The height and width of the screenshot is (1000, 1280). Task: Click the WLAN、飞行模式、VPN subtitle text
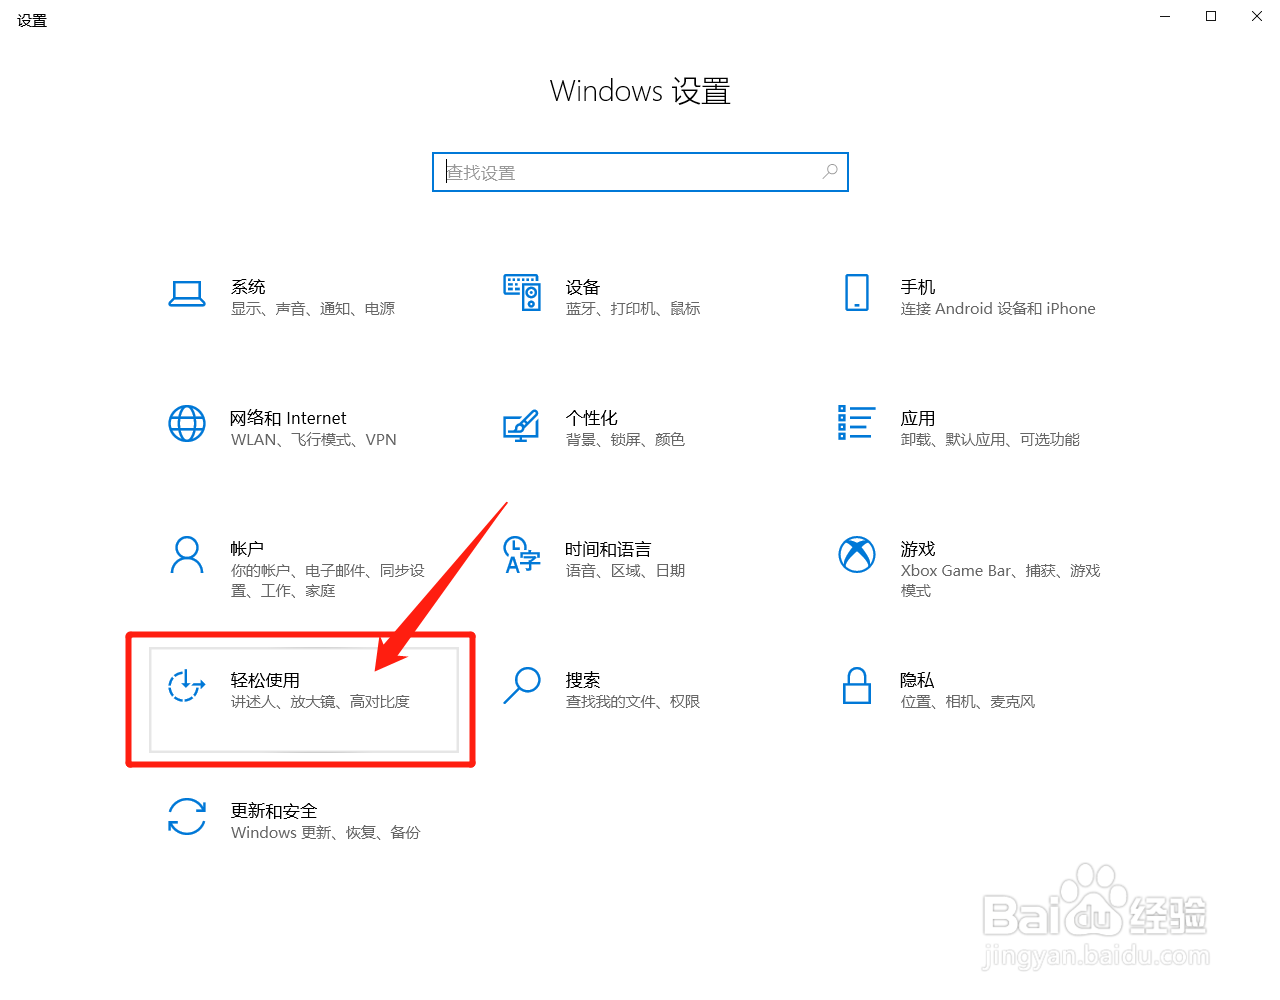(x=314, y=439)
